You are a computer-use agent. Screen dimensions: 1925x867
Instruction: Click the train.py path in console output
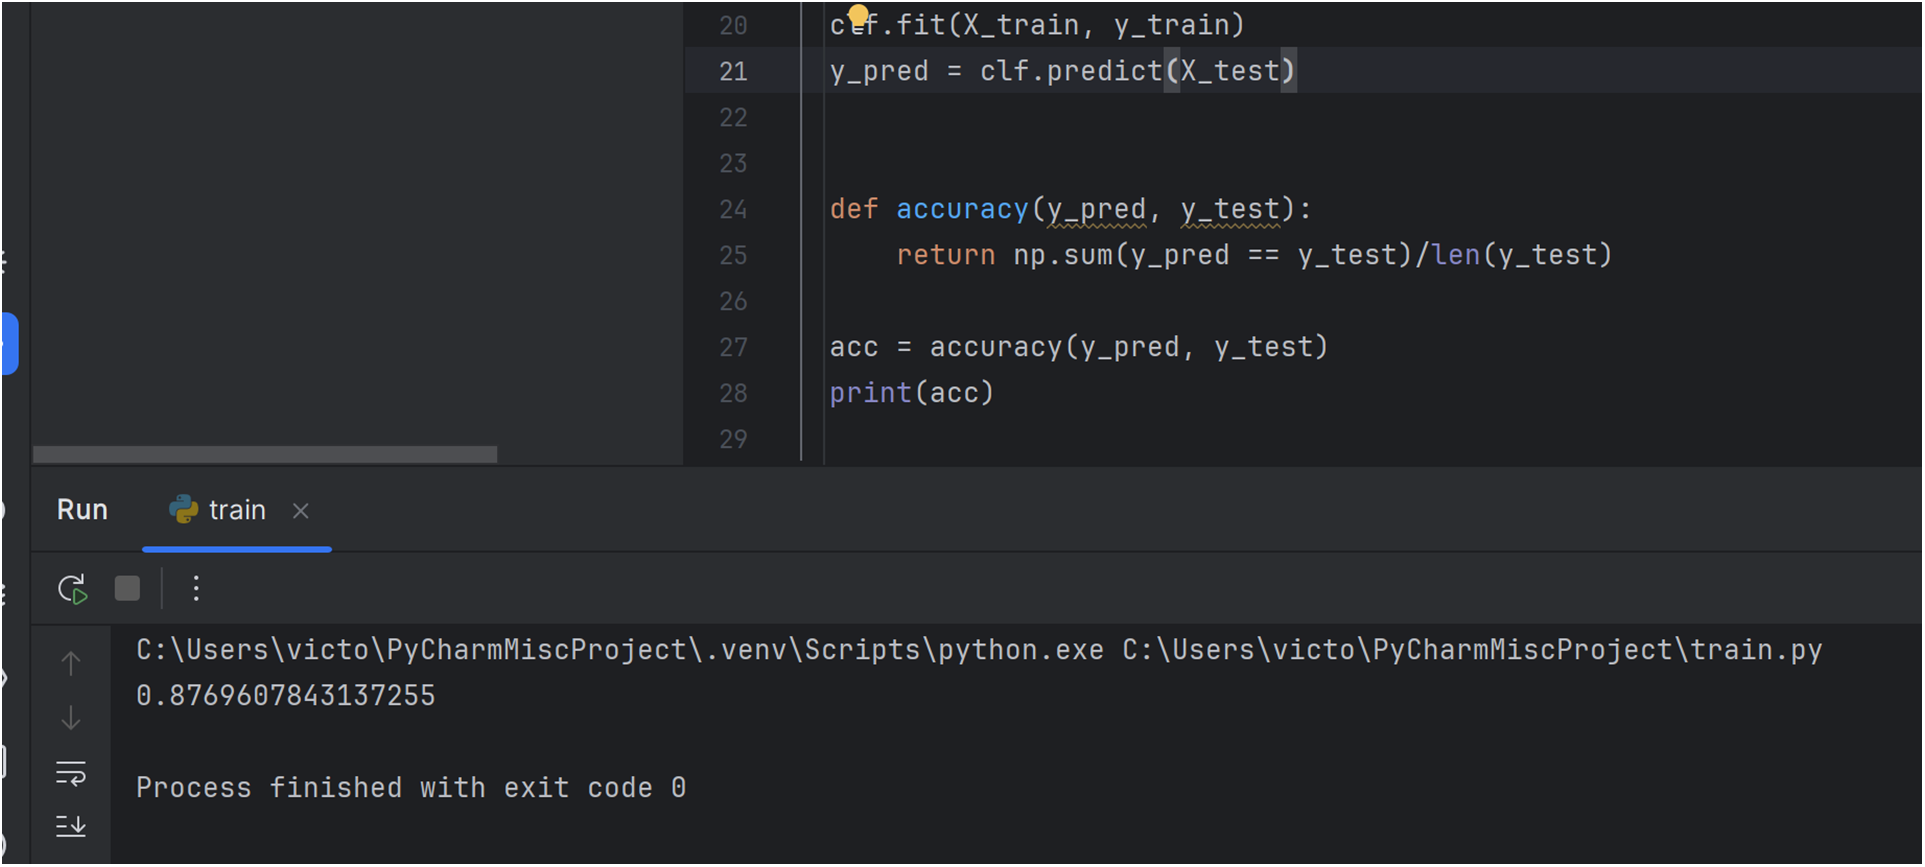click(x=1471, y=650)
